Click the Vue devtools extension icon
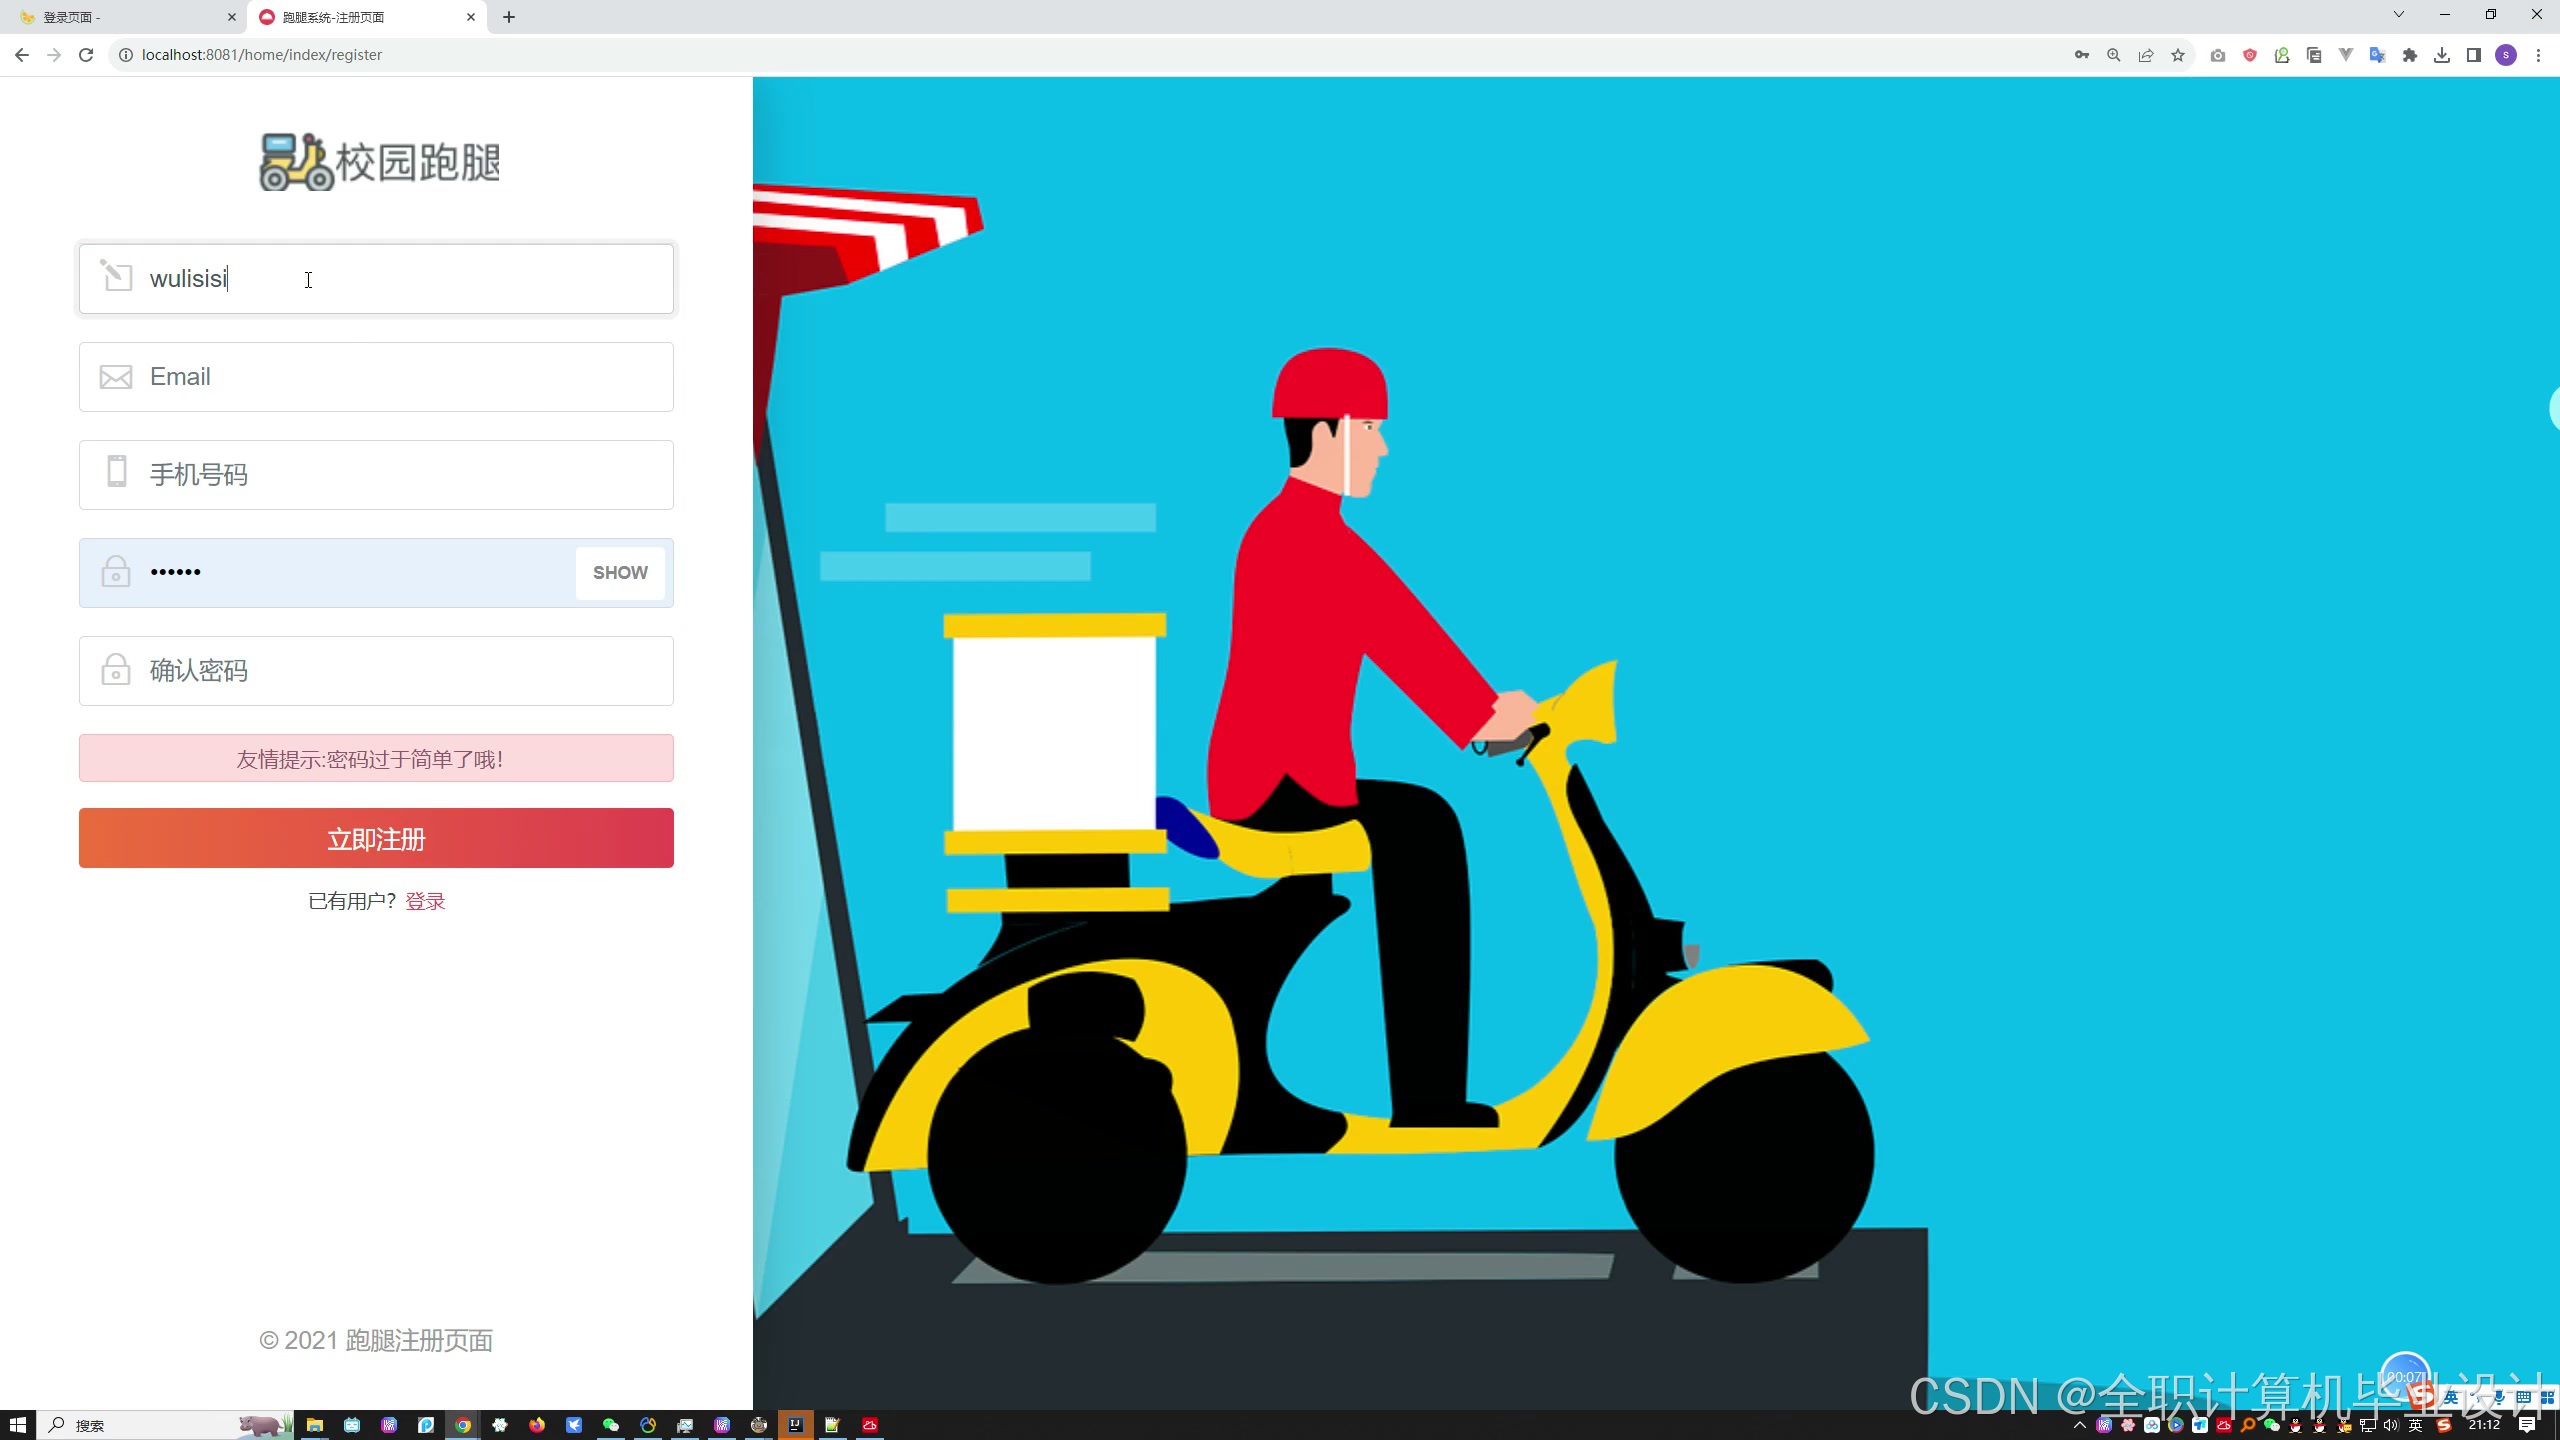This screenshot has height=1440, width=2560. [x=2345, y=55]
